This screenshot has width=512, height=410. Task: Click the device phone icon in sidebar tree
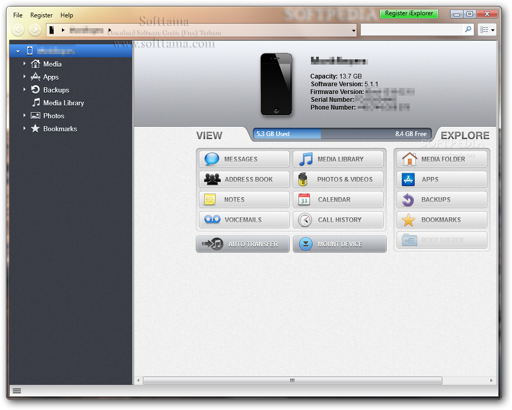point(30,51)
